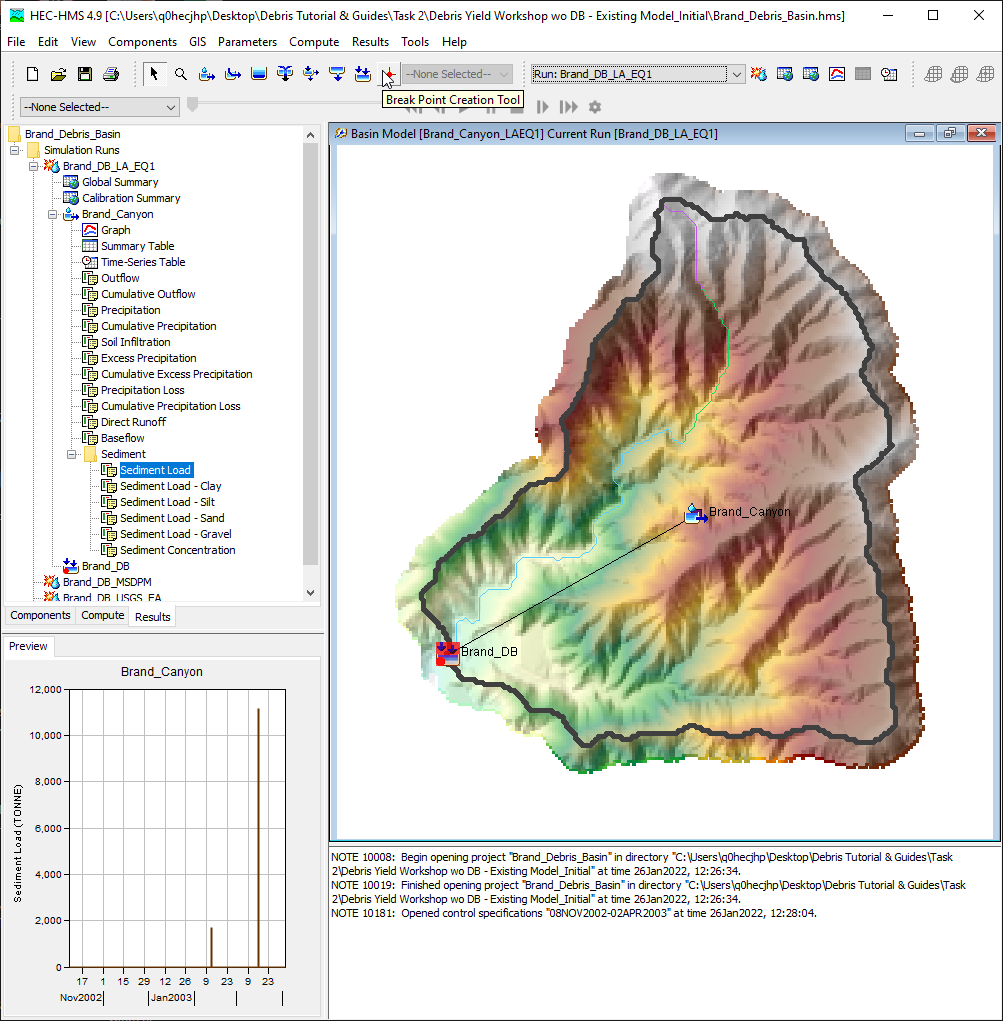Collapse the Brand_DB_LA_EQ1 run node

(x=33, y=167)
